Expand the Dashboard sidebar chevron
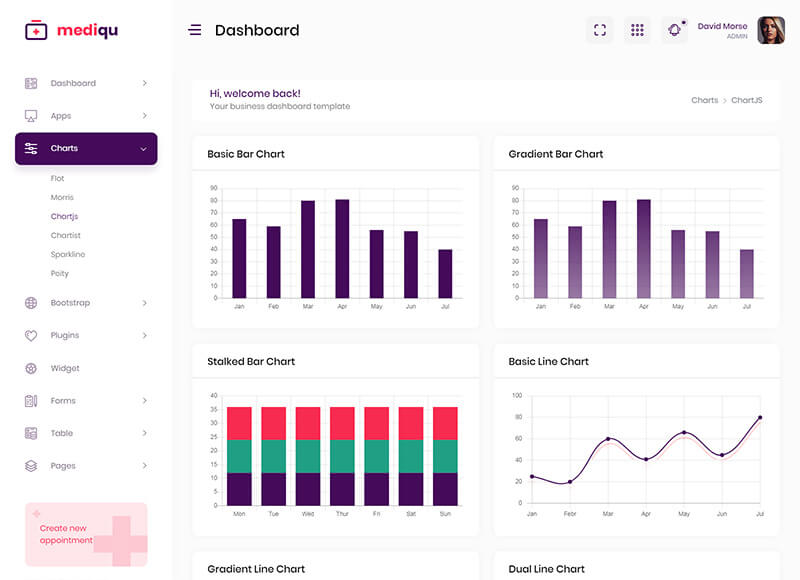The height and width of the screenshot is (580, 800). point(144,83)
